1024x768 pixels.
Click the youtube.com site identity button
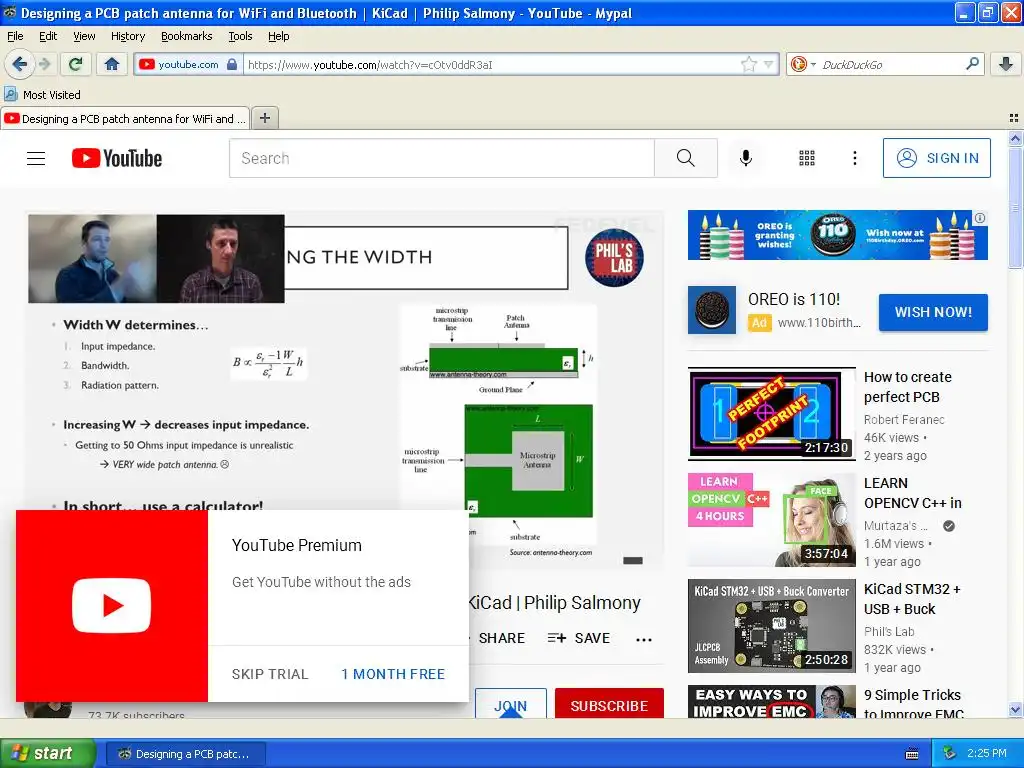[187, 65]
